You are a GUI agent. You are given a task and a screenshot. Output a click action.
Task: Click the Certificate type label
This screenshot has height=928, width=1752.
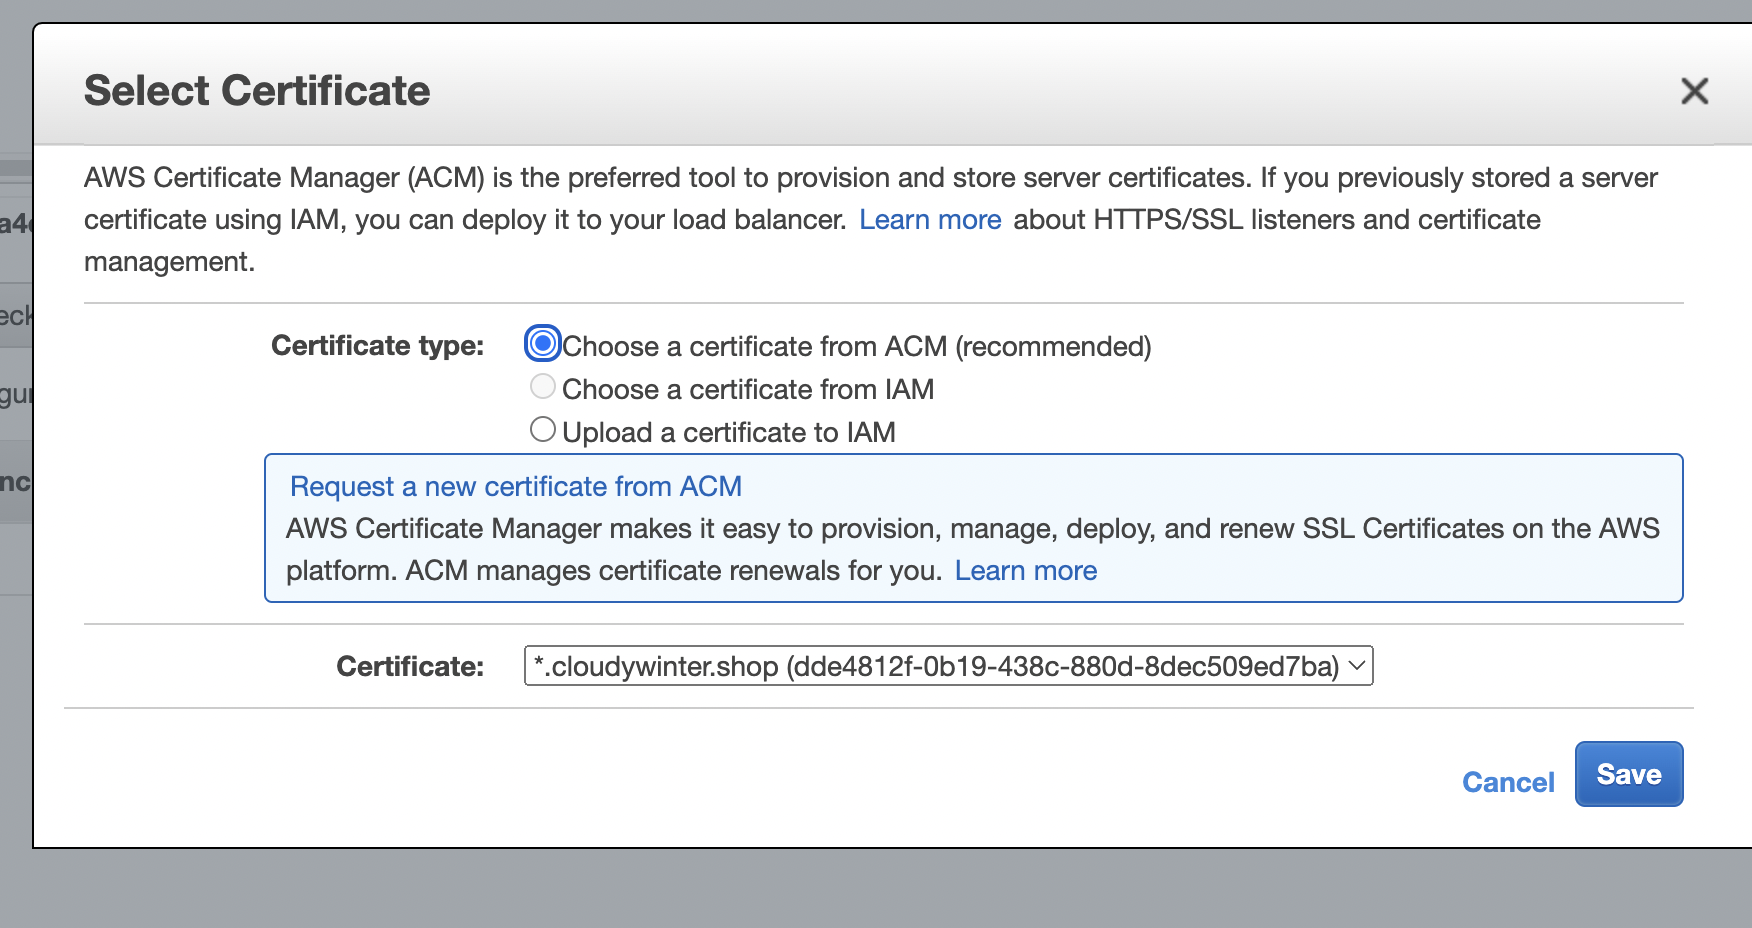tap(378, 346)
